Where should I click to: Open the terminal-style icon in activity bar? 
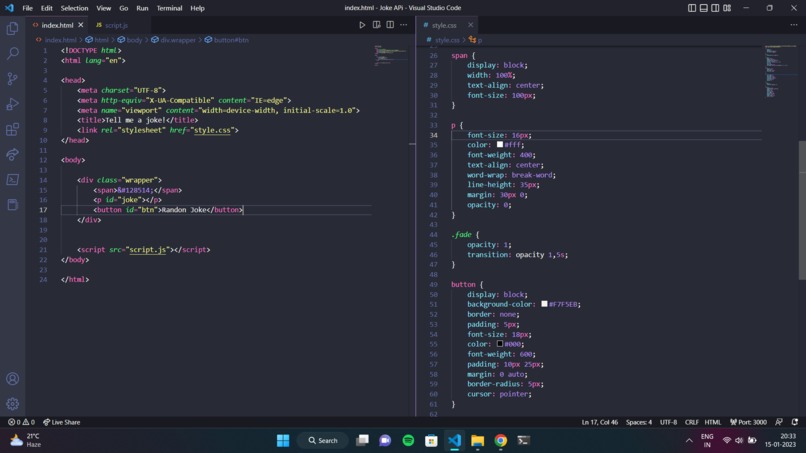[x=12, y=179]
